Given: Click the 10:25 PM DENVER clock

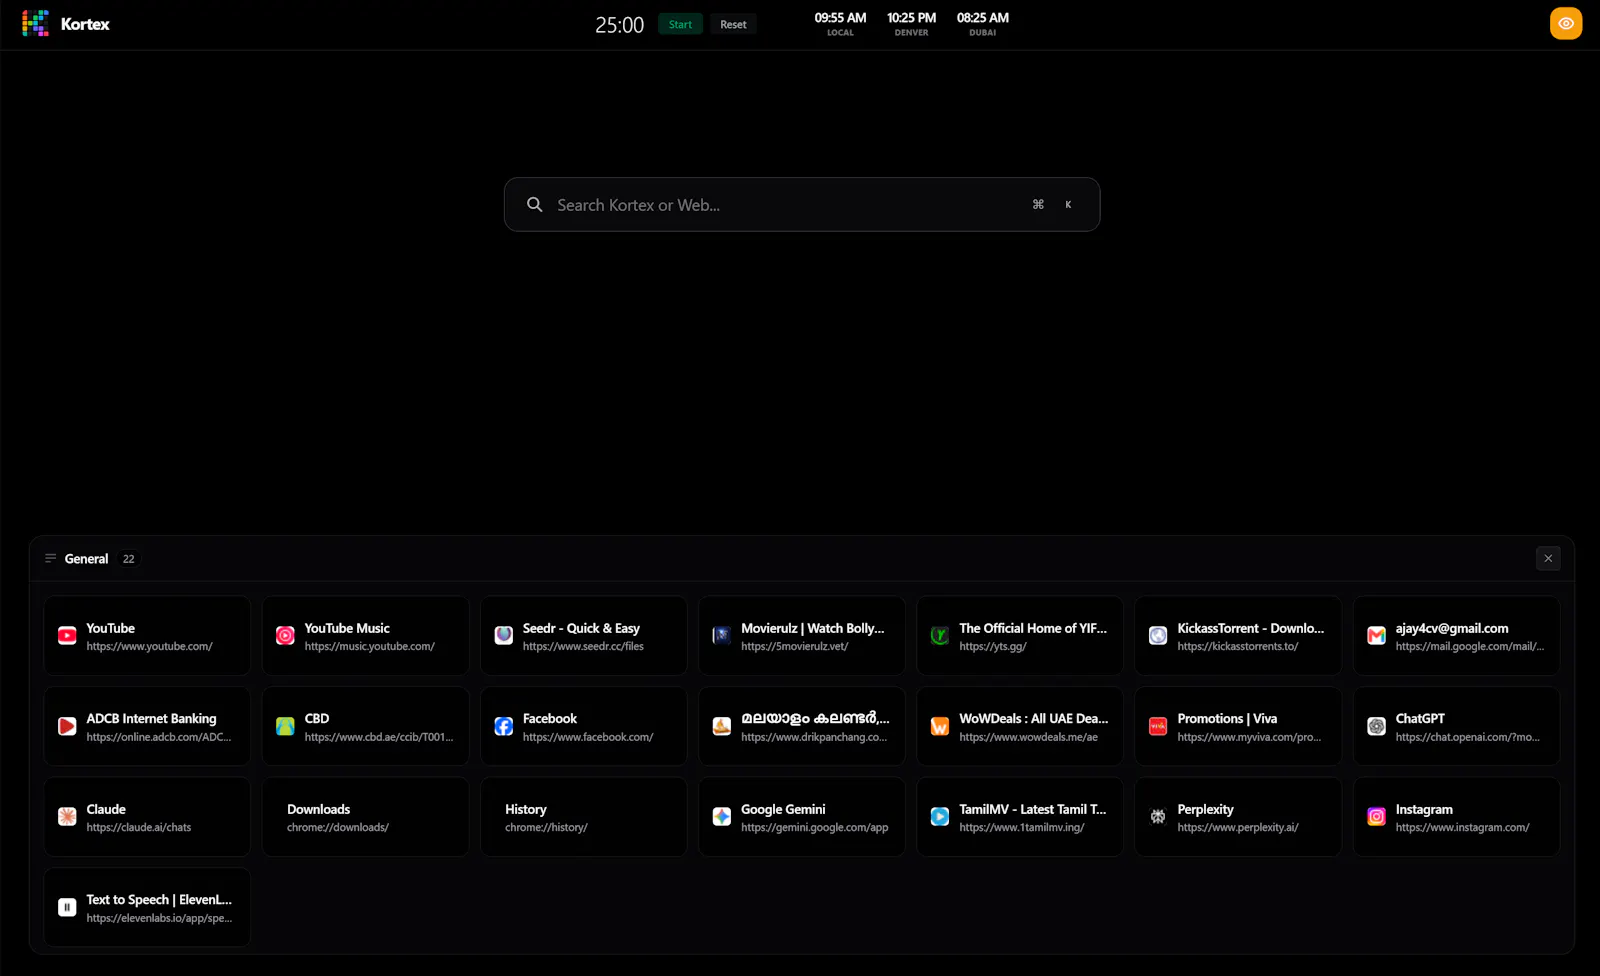Looking at the screenshot, I should click(911, 24).
